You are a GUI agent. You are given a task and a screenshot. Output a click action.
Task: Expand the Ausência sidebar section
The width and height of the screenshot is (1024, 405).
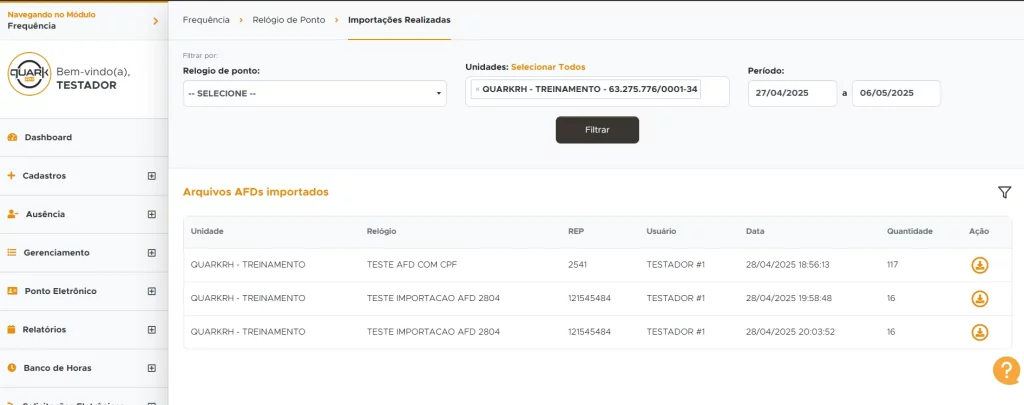pos(152,214)
